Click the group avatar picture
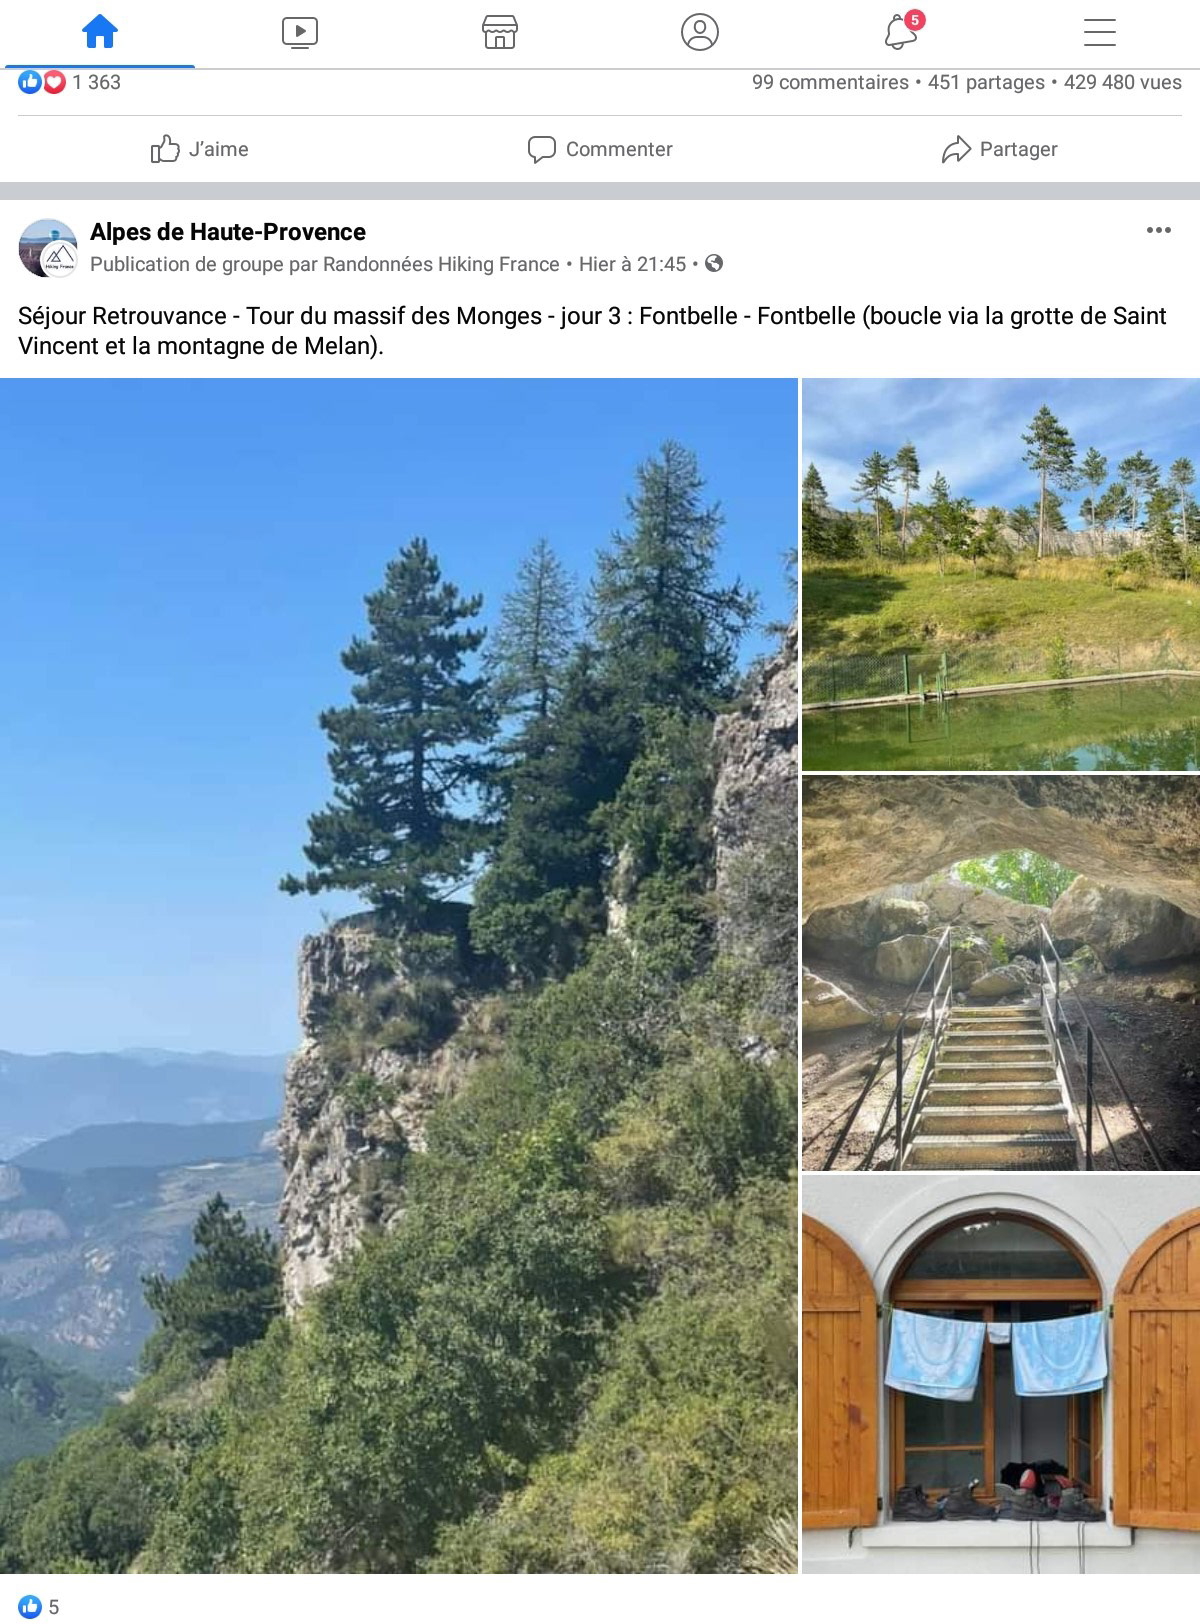Image resolution: width=1200 pixels, height=1624 pixels. point(48,248)
